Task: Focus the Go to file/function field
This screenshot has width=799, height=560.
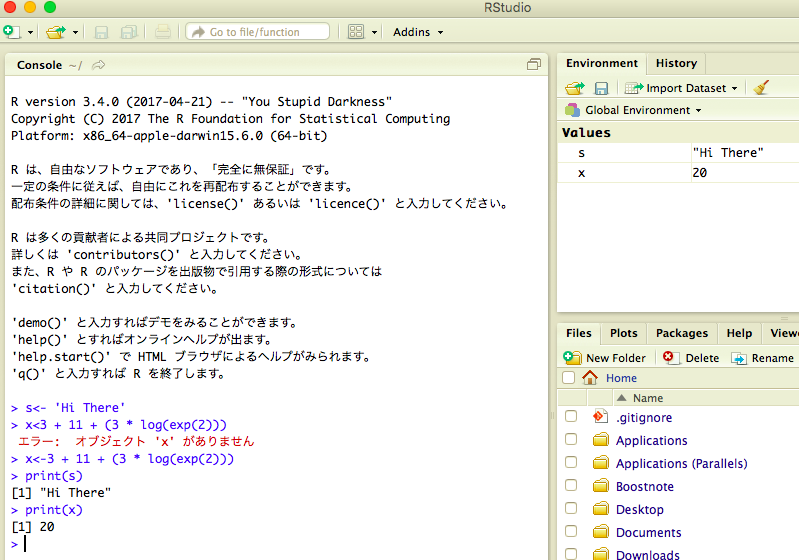Action: (x=258, y=32)
